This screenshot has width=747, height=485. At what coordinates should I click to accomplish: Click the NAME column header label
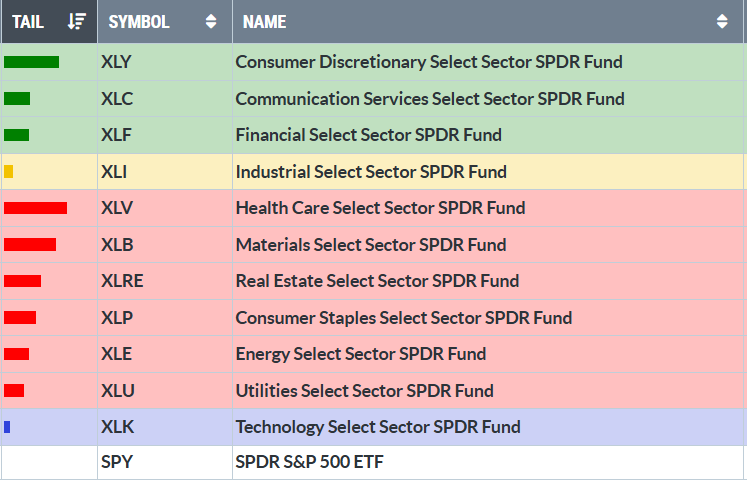pos(264,21)
